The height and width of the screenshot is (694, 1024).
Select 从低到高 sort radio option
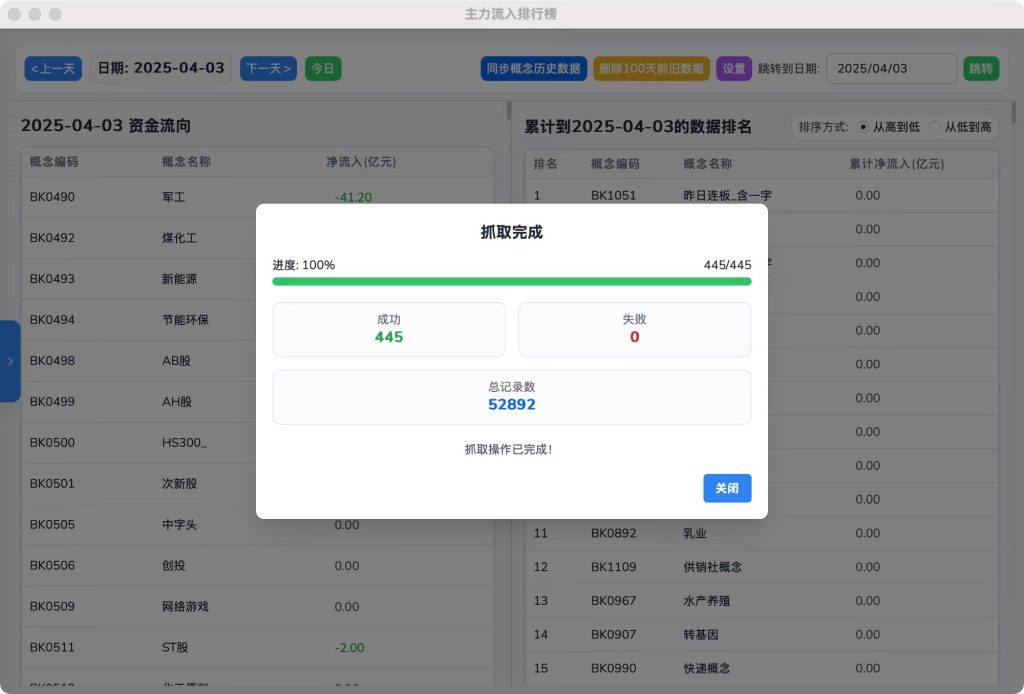[935, 127]
